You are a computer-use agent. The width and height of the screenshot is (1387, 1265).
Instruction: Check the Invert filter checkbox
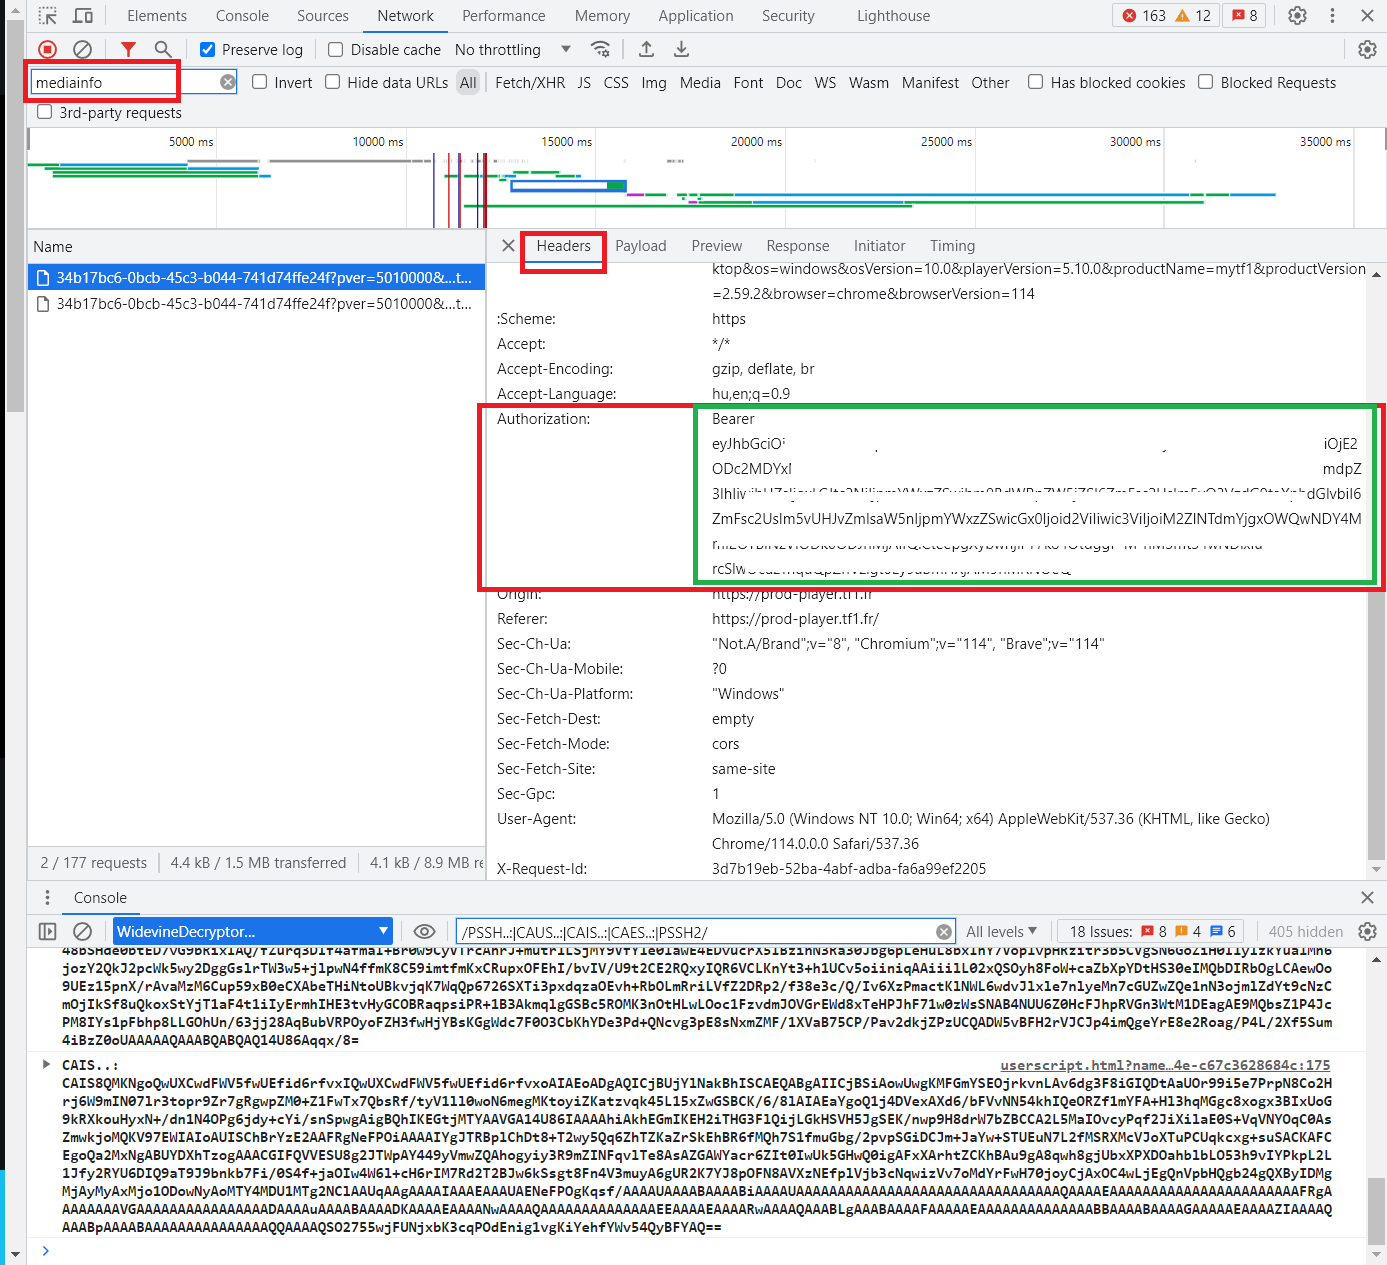point(260,82)
